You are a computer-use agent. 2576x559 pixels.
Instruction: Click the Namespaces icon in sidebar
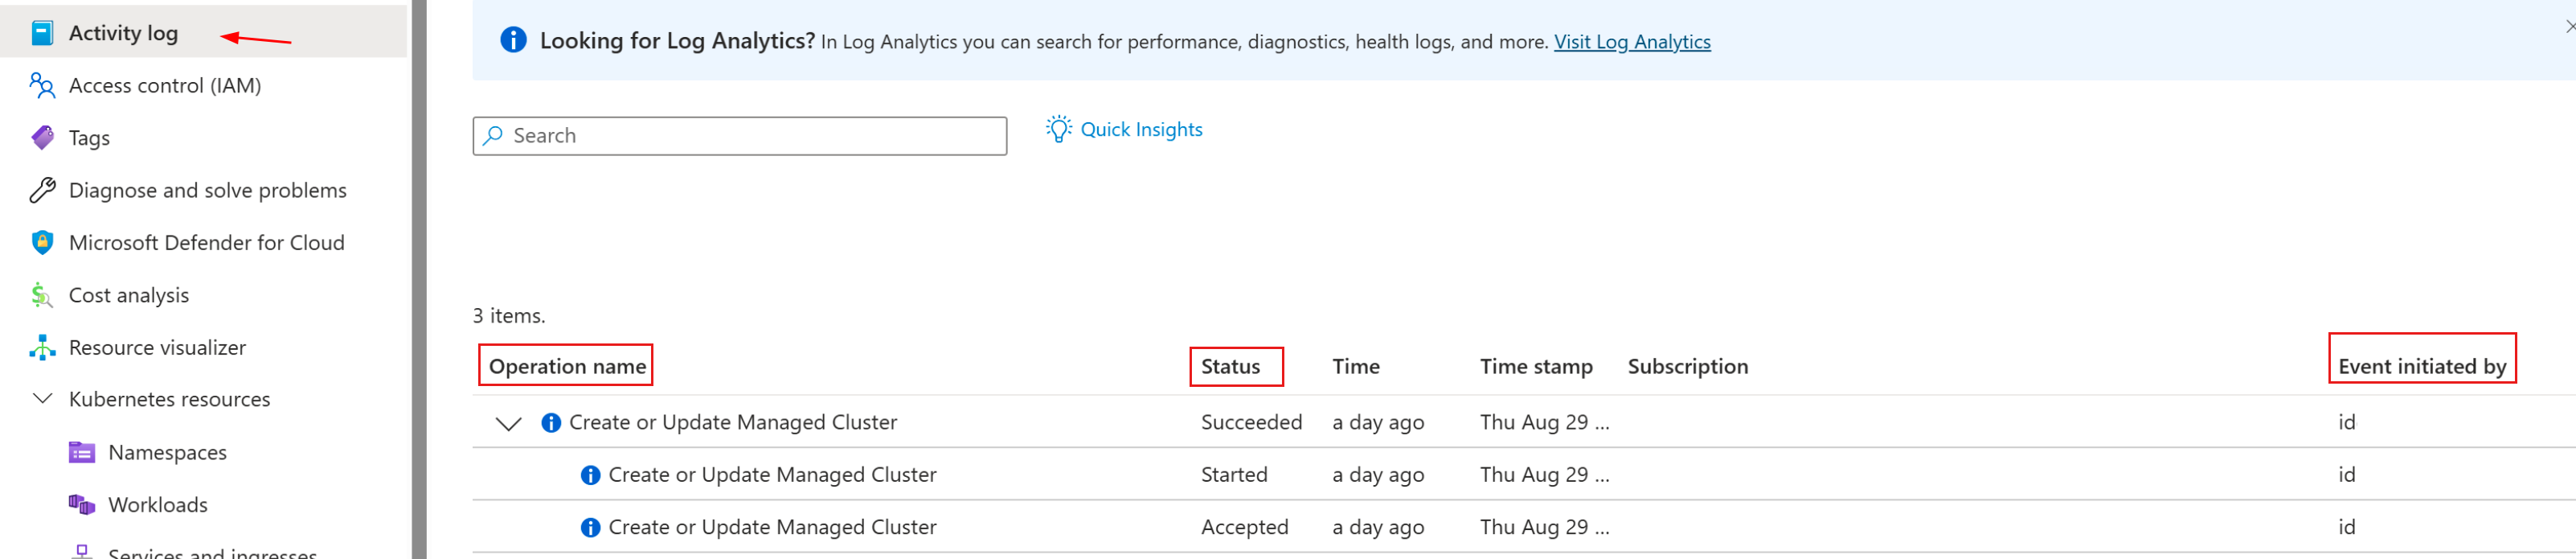coord(81,452)
